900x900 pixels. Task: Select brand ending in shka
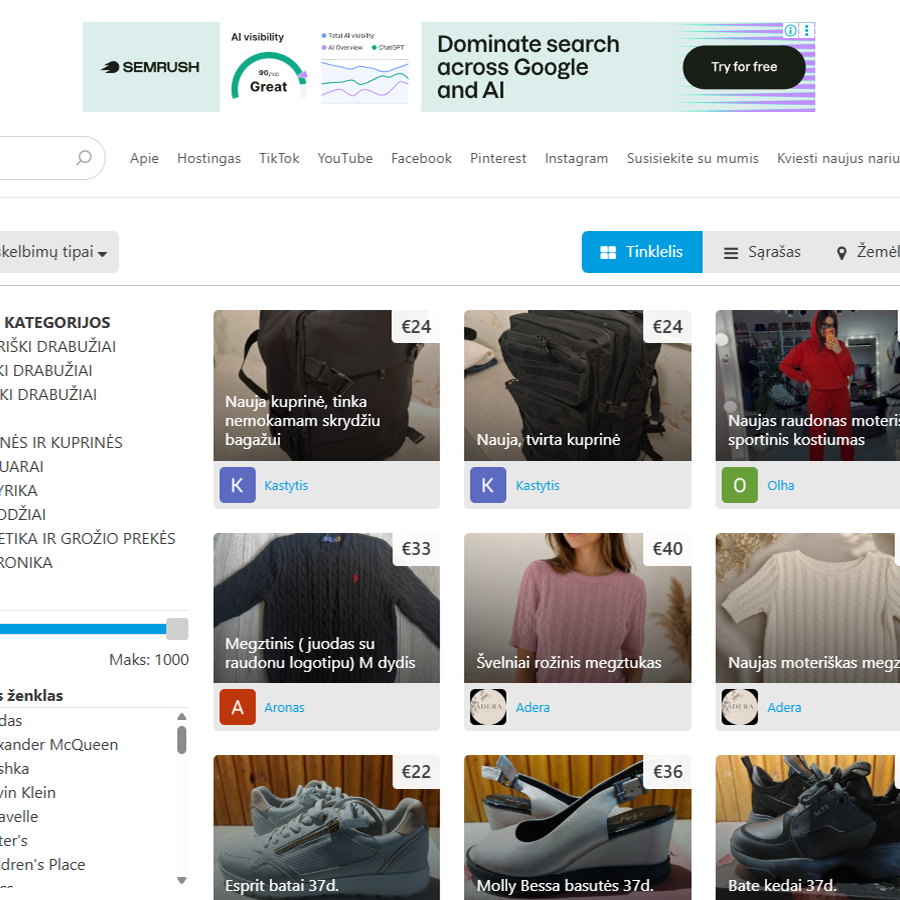pyautogui.click(x=14, y=769)
